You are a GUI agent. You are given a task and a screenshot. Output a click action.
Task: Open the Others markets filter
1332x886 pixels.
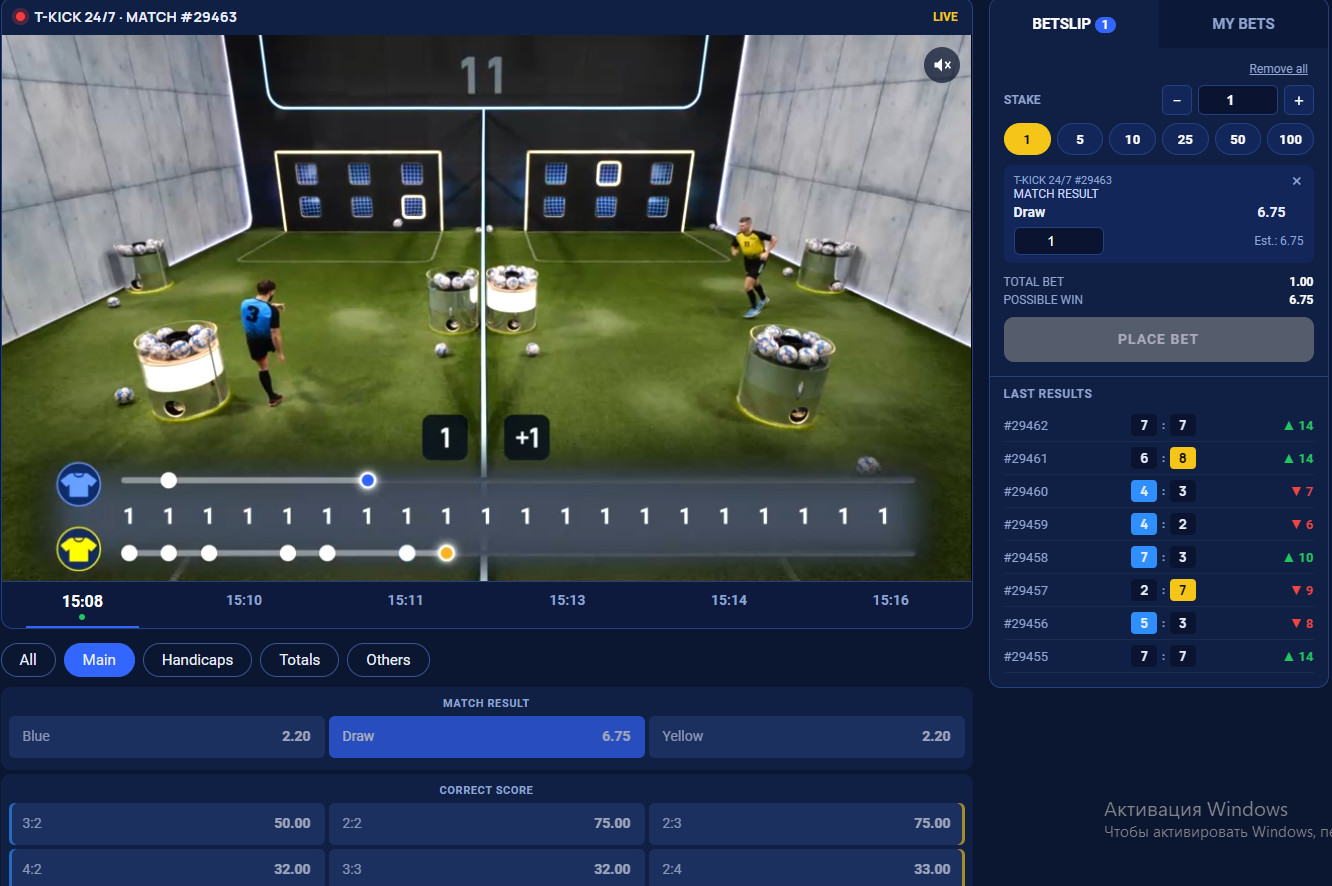[388, 660]
